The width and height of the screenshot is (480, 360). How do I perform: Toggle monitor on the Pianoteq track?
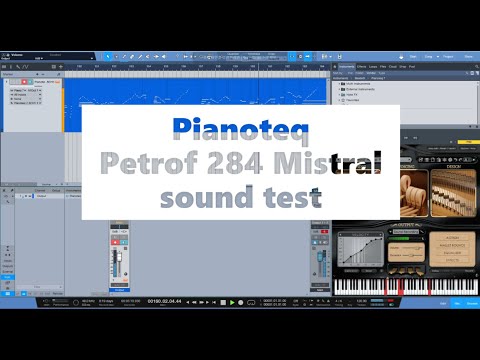30,82
